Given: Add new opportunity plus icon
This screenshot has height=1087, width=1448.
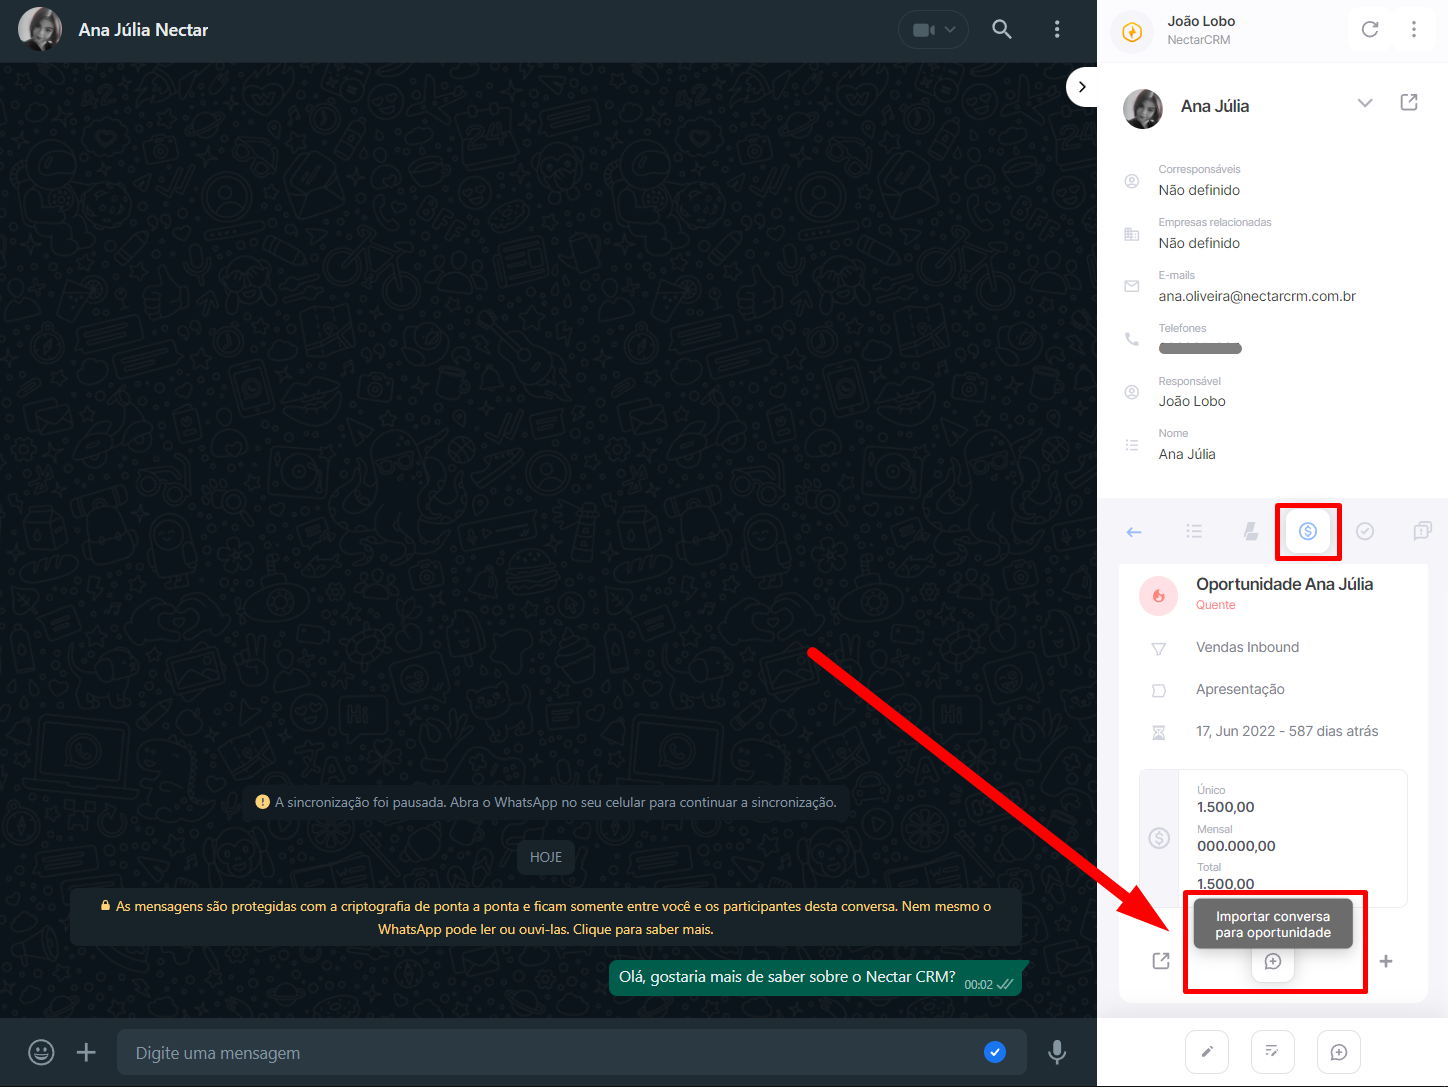Looking at the screenshot, I should (1386, 961).
